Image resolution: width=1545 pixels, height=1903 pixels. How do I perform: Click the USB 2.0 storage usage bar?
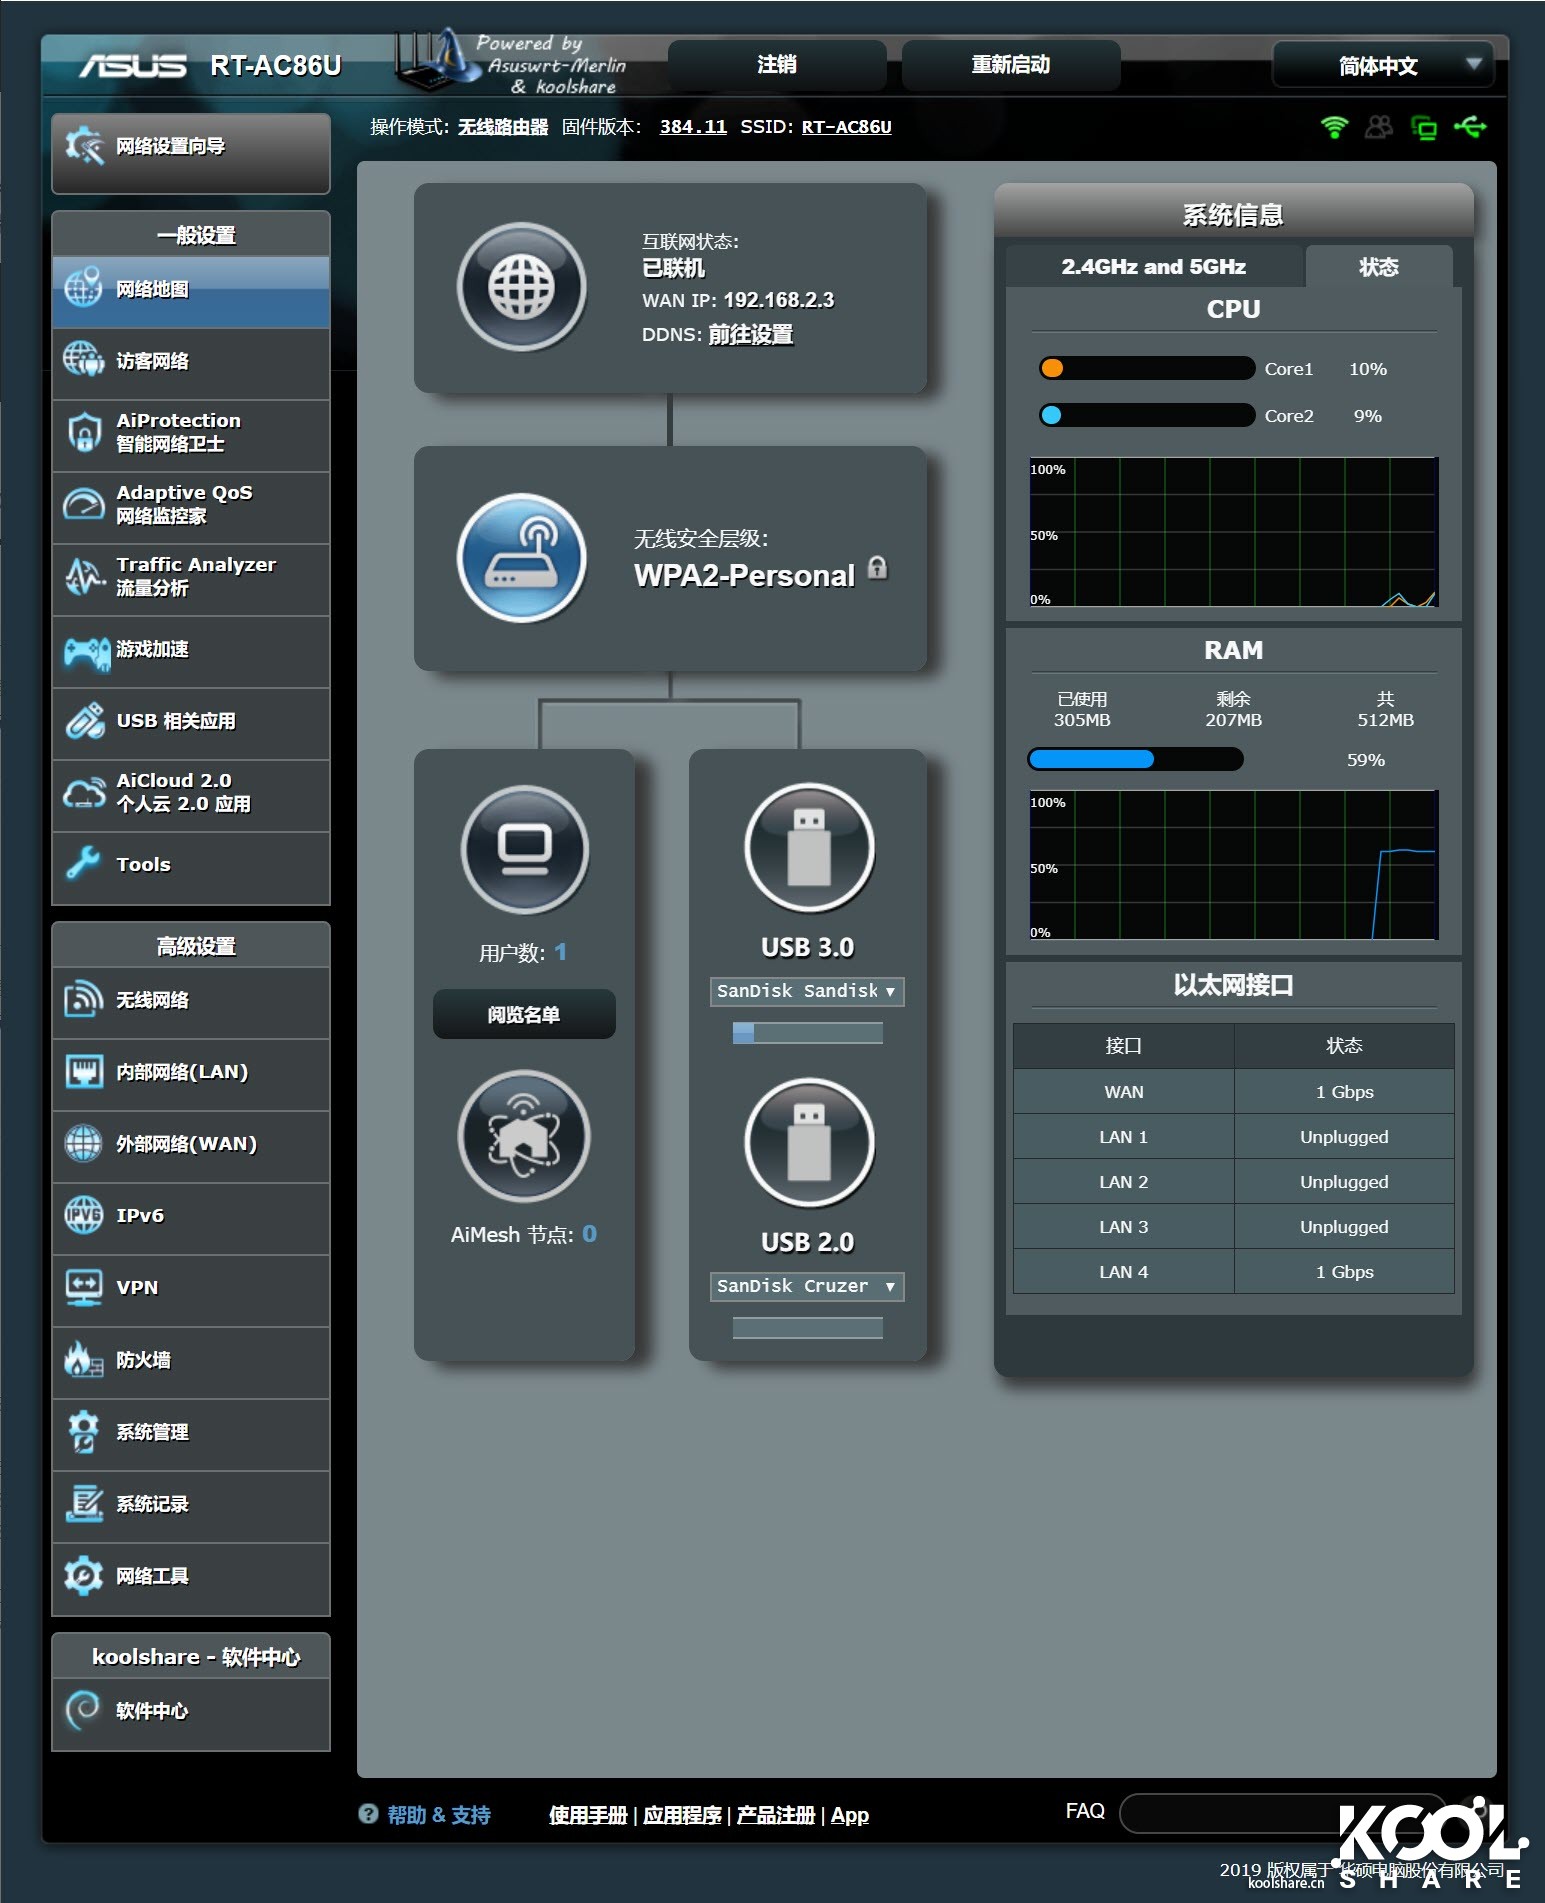coord(807,1328)
